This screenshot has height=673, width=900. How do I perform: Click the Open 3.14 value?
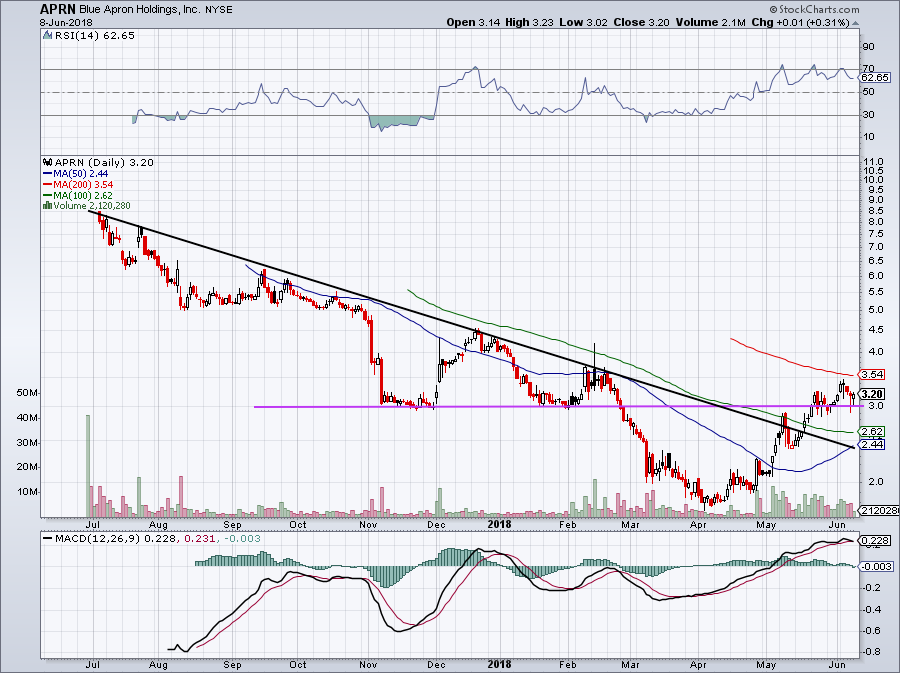click(x=473, y=22)
